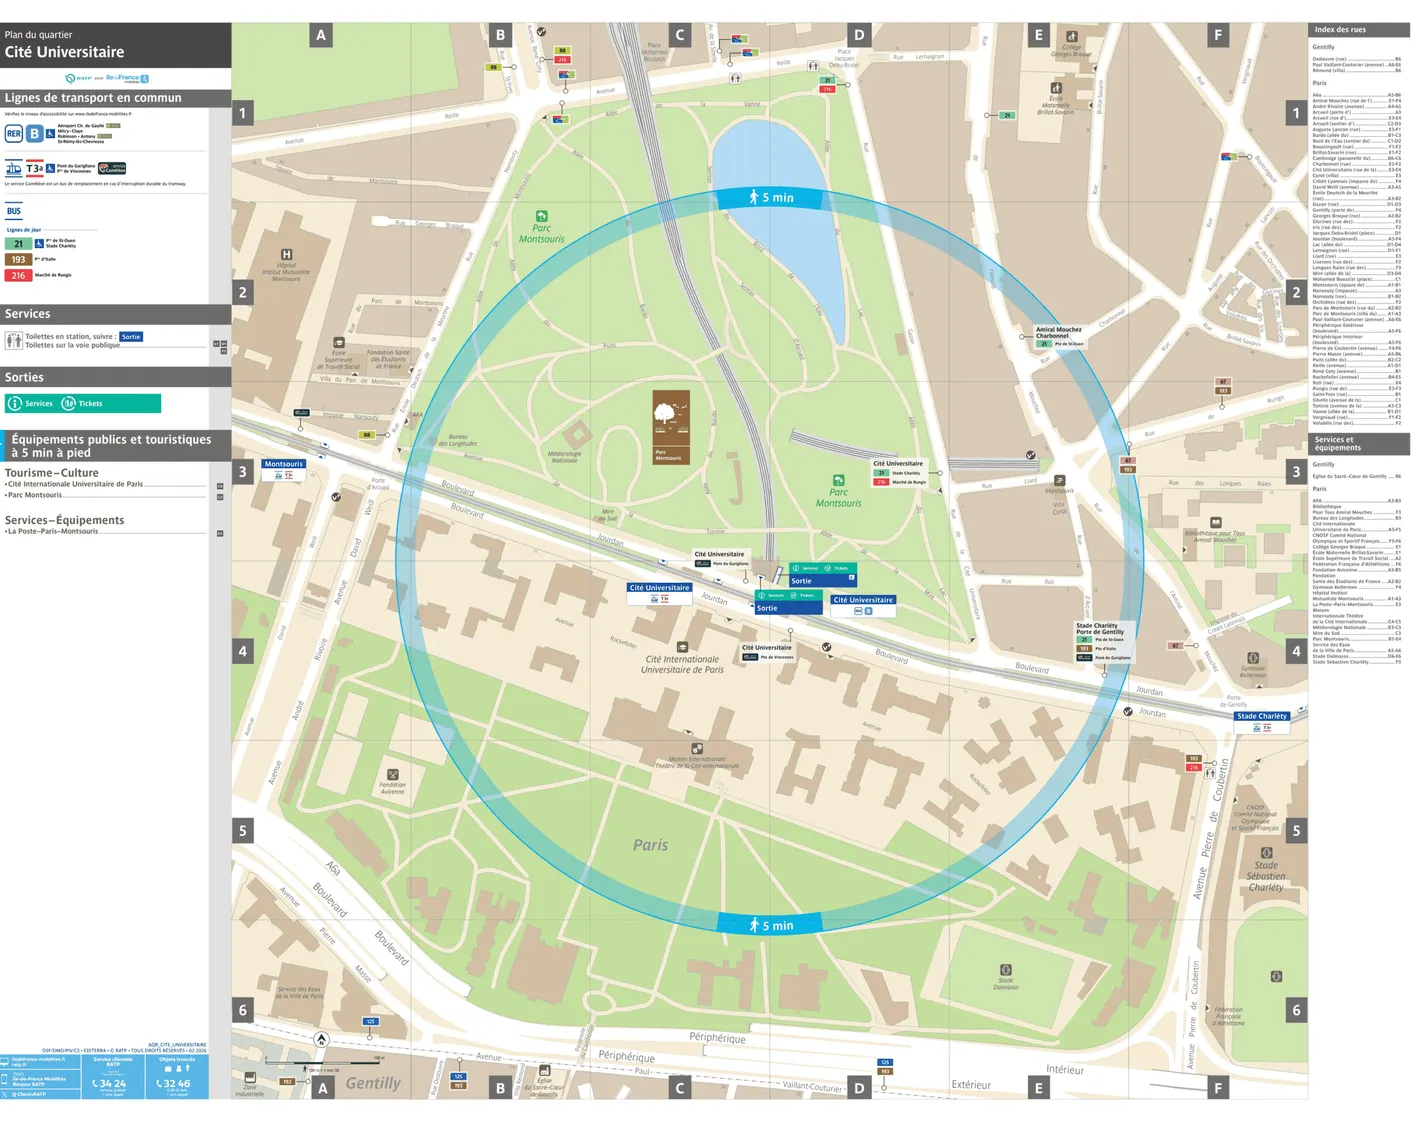Click the tramway pictogram beside T3a
The width and height of the screenshot is (1416, 1122).
(x=14, y=168)
